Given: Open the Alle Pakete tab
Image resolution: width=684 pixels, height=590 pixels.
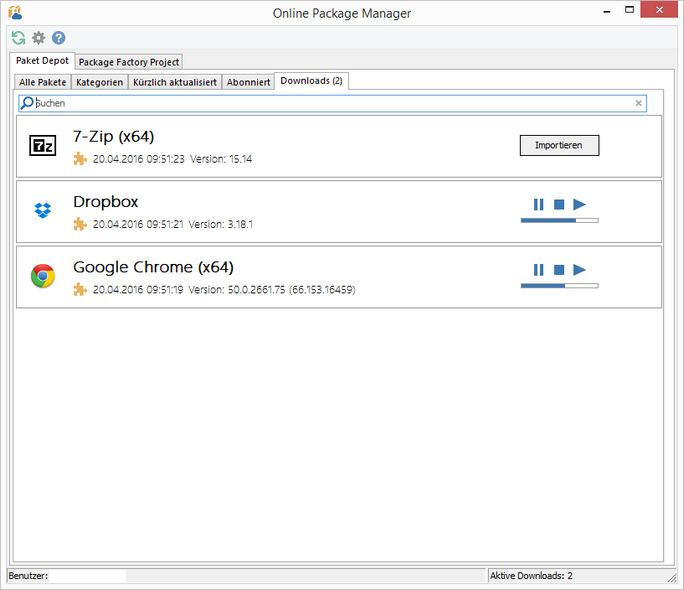Looking at the screenshot, I should tap(42, 82).
